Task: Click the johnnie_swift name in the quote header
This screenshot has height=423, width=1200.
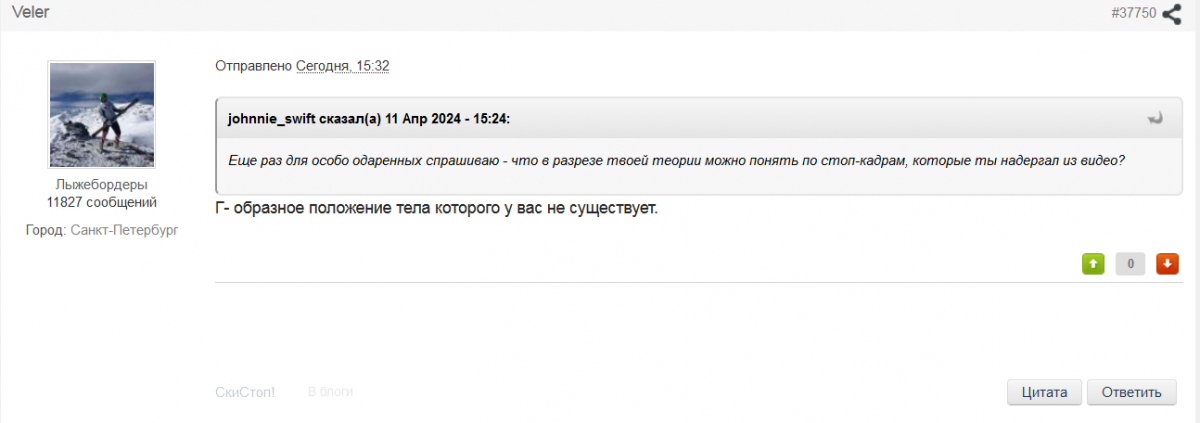Action: (272, 118)
